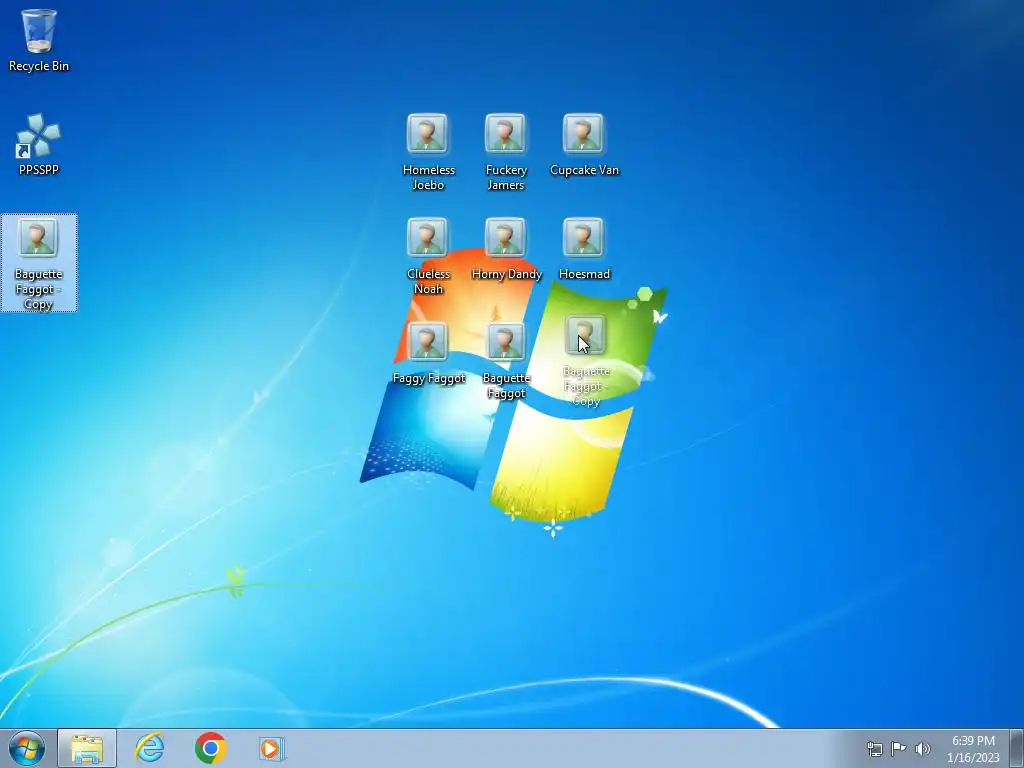Open the network status tray icon
This screenshot has height=768, width=1024.
point(874,748)
